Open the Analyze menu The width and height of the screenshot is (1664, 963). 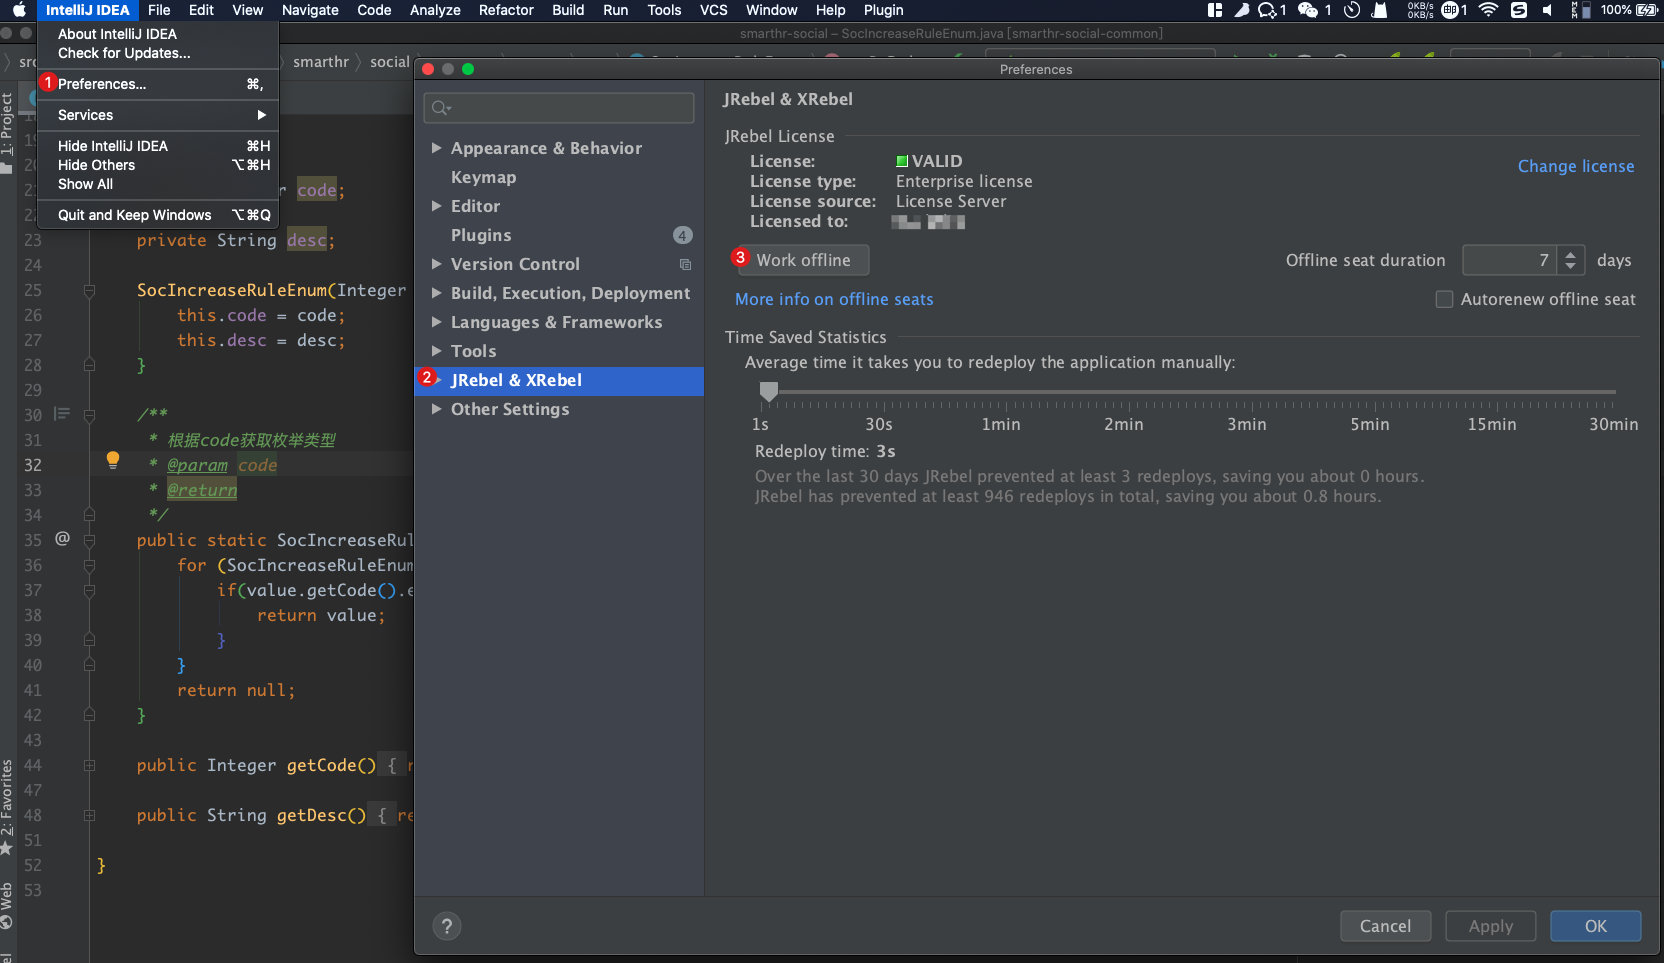point(435,10)
